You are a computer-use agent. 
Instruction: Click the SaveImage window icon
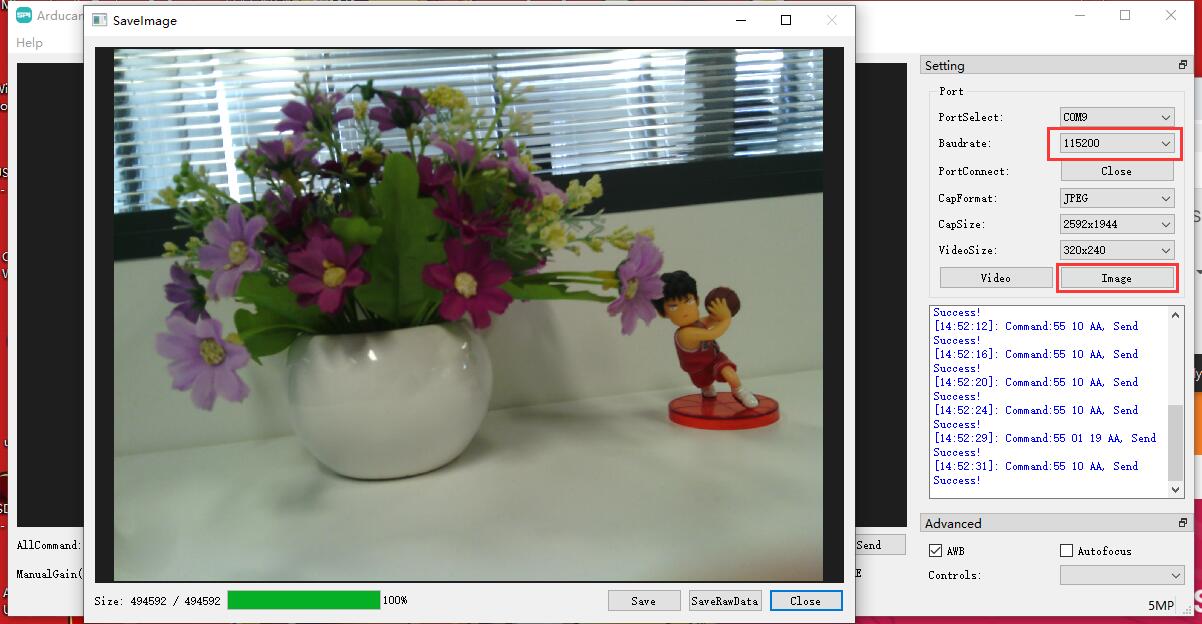pos(100,20)
